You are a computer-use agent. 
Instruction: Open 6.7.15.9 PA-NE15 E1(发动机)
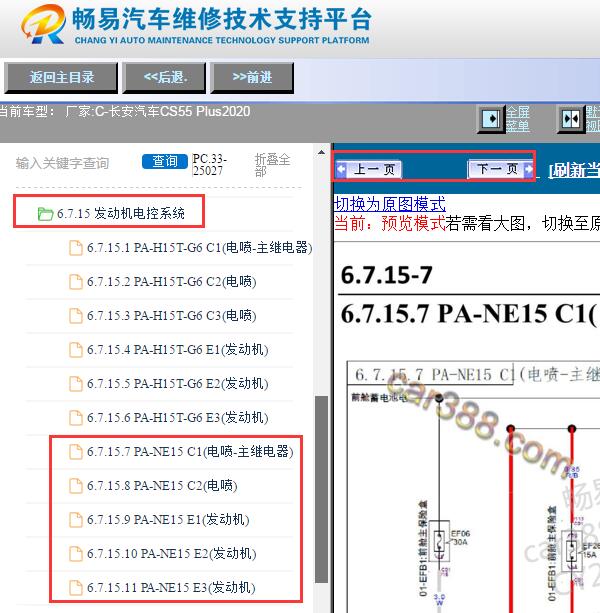pos(168,520)
